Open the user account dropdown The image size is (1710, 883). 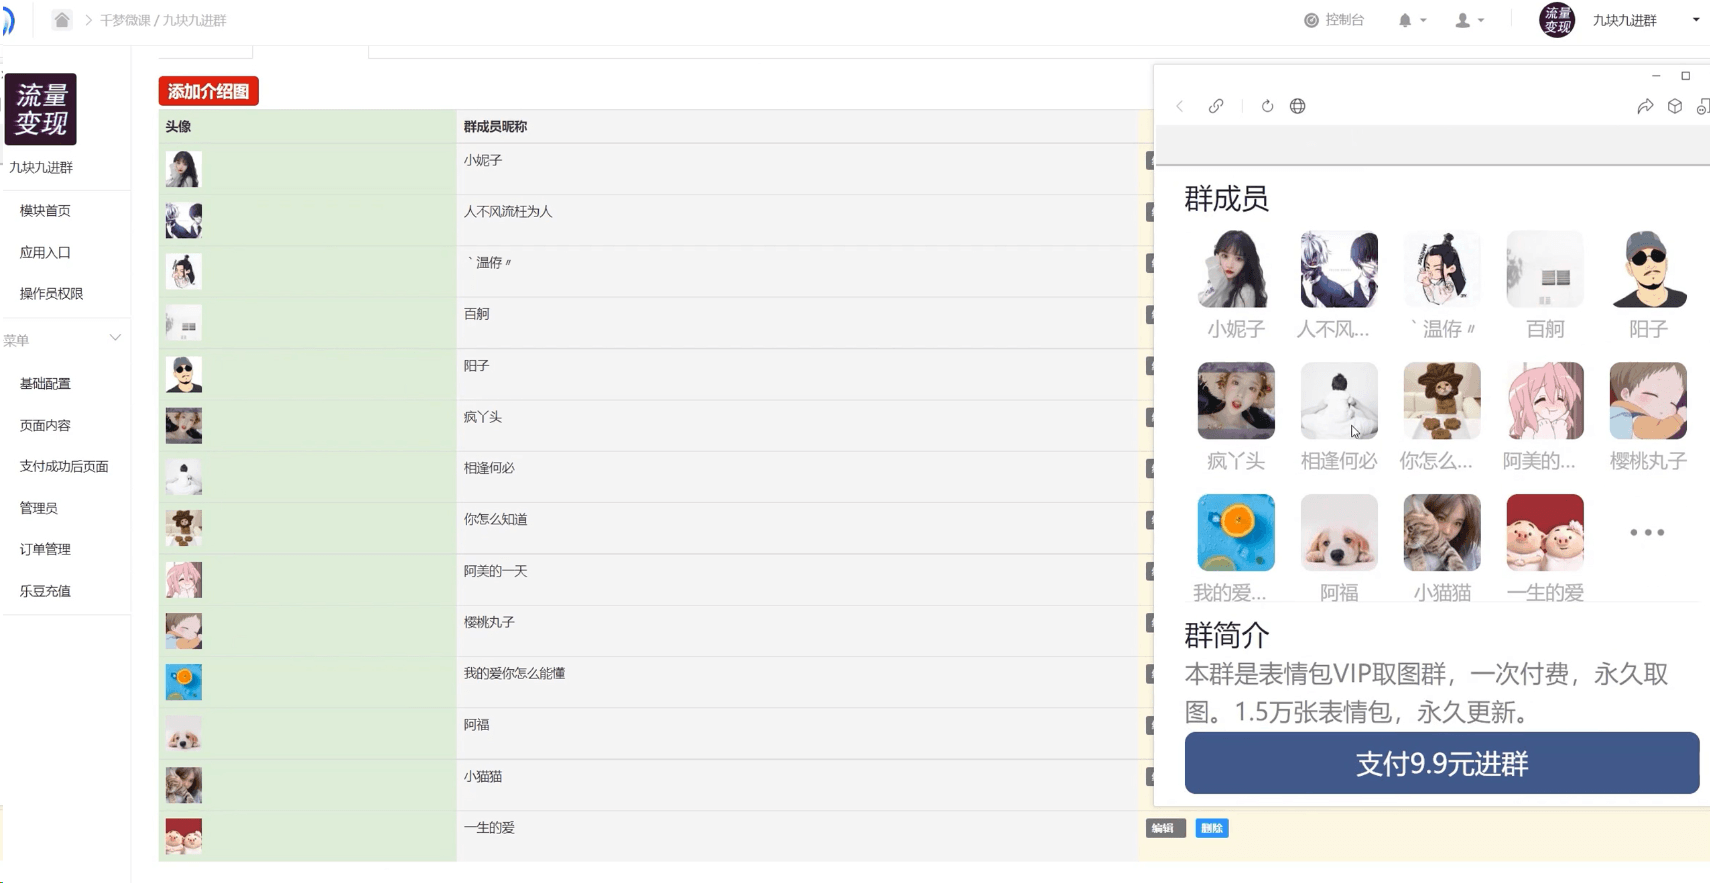tap(1469, 20)
